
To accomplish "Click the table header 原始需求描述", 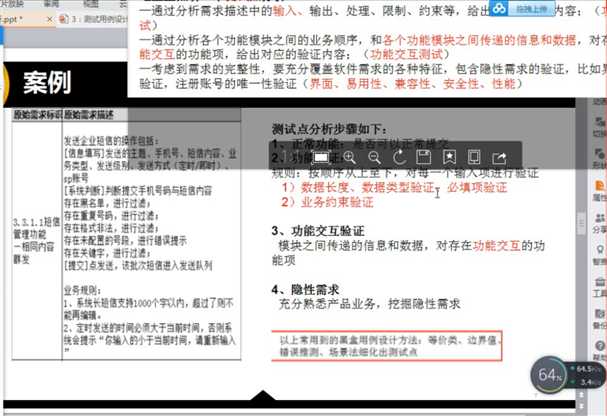I will 89,115.
